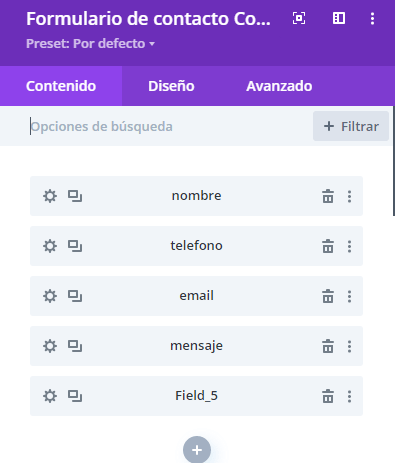Expand the Preset: Por defecto dropdown
Screen dimensions: 395x463
pyautogui.click(x=91, y=44)
